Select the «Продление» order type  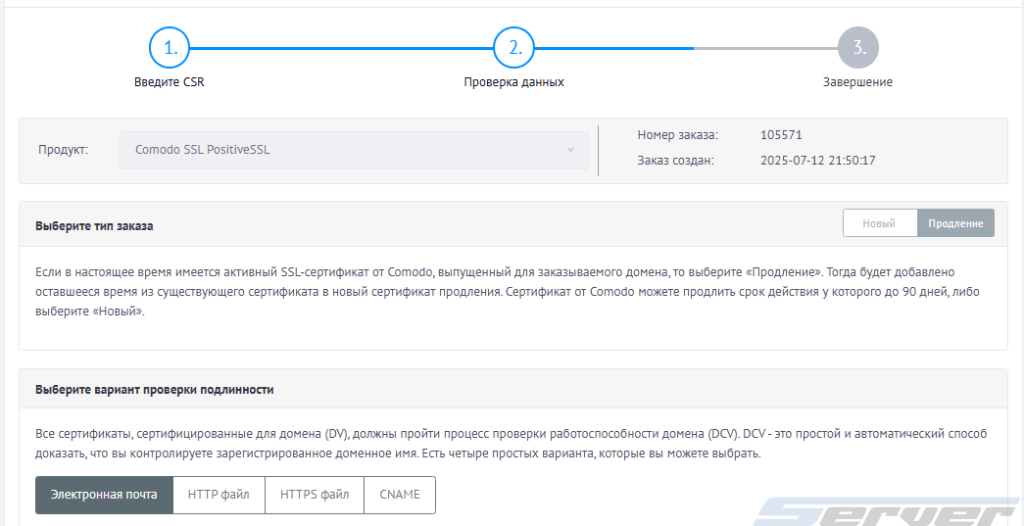(x=955, y=223)
